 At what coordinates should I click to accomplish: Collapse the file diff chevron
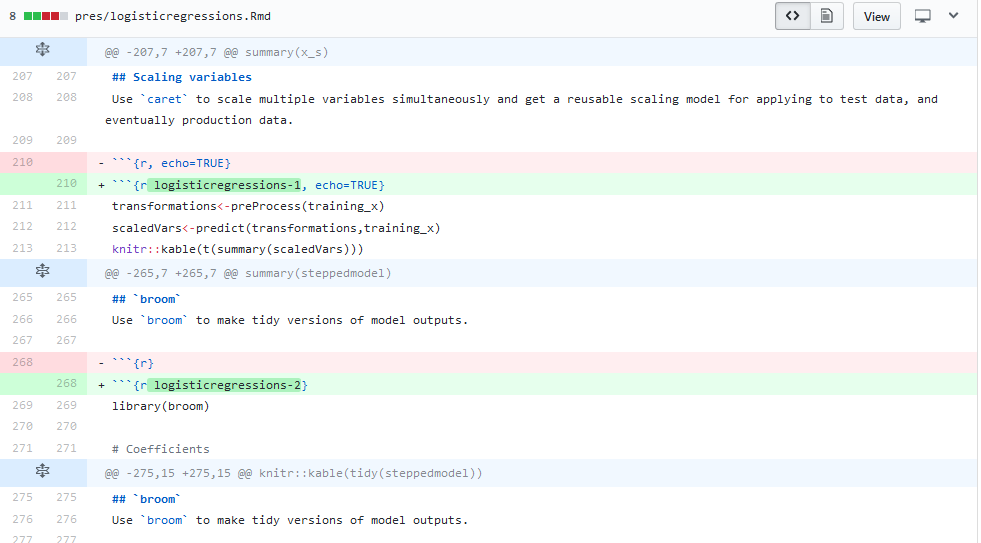(953, 16)
